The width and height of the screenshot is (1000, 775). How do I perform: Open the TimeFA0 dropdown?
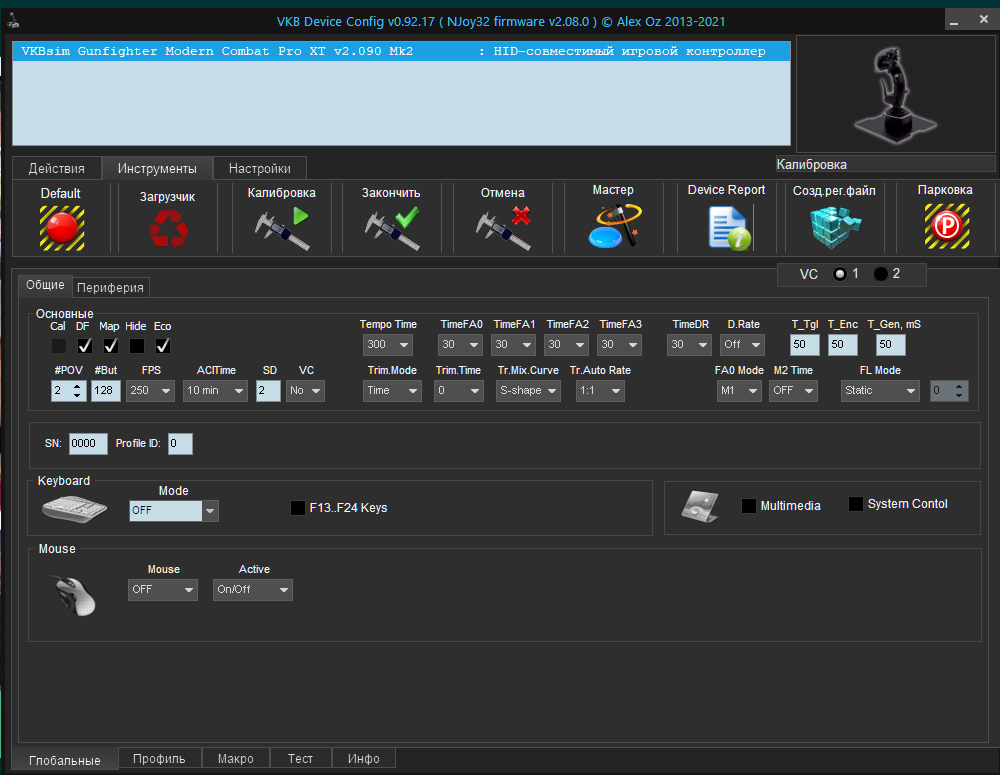pyautogui.click(x=460, y=344)
